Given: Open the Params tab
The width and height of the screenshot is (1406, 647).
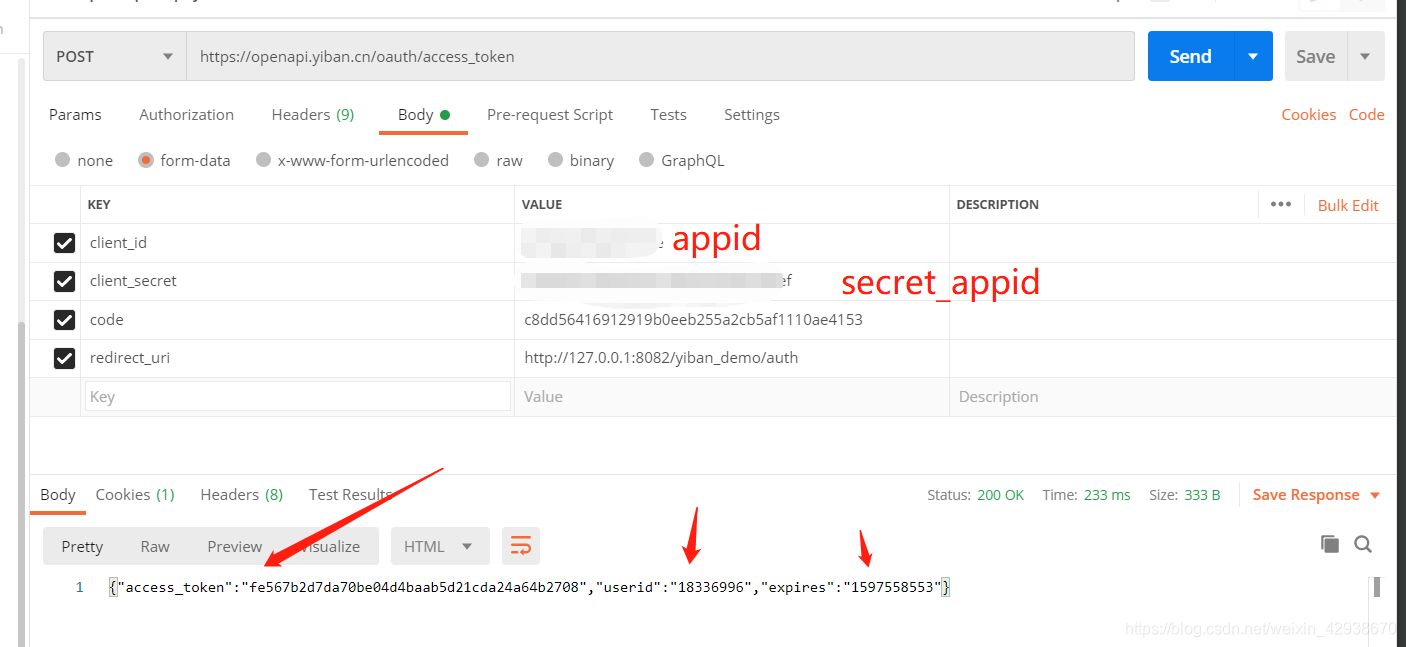Looking at the screenshot, I should pos(75,114).
